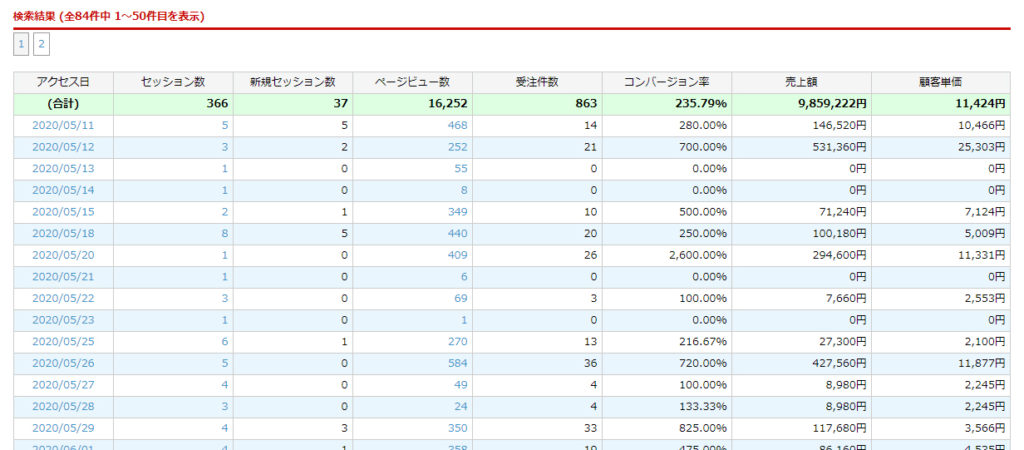
Task: Click the コンバージョン率 column header
Action: [x=667, y=82]
